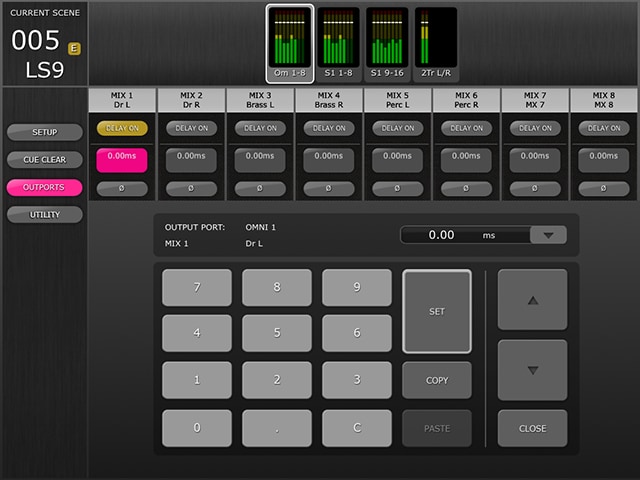Enable DELAY ON for MIX 3 Brass L
Image resolution: width=640 pixels, height=480 pixels.
(260, 128)
